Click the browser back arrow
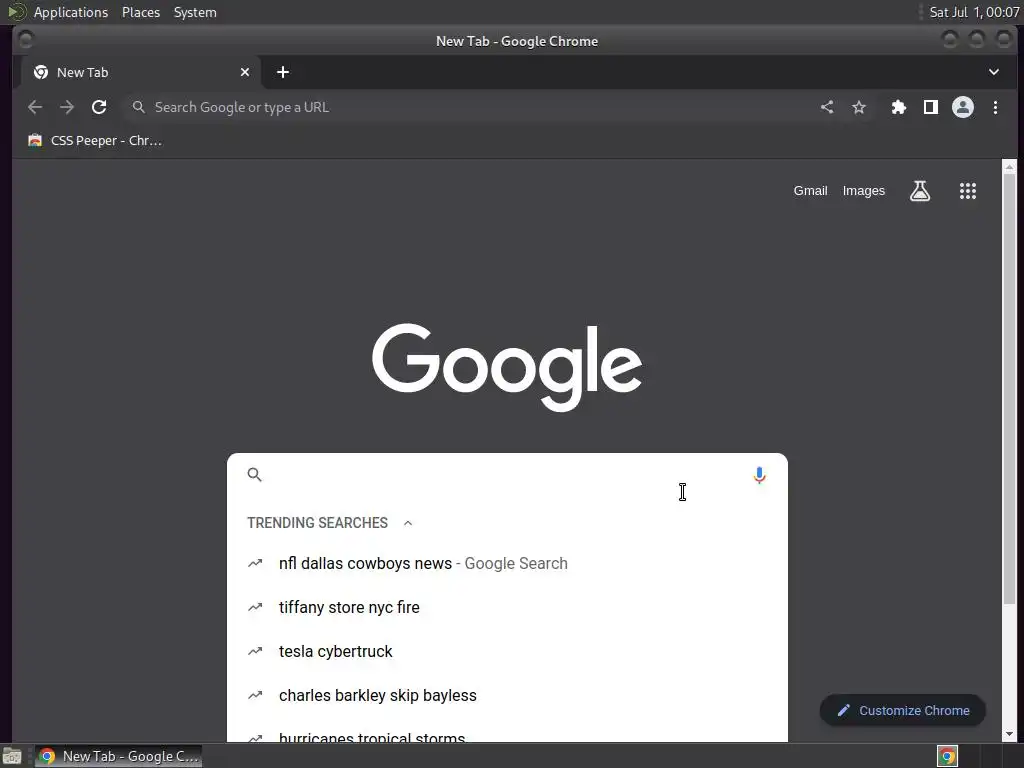 35,107
